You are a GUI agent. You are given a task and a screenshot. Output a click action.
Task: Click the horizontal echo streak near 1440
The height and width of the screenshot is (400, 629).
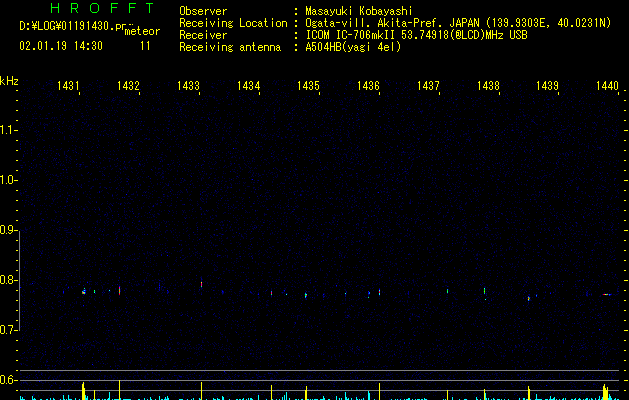pyautogui.click(x=607, y=294)
